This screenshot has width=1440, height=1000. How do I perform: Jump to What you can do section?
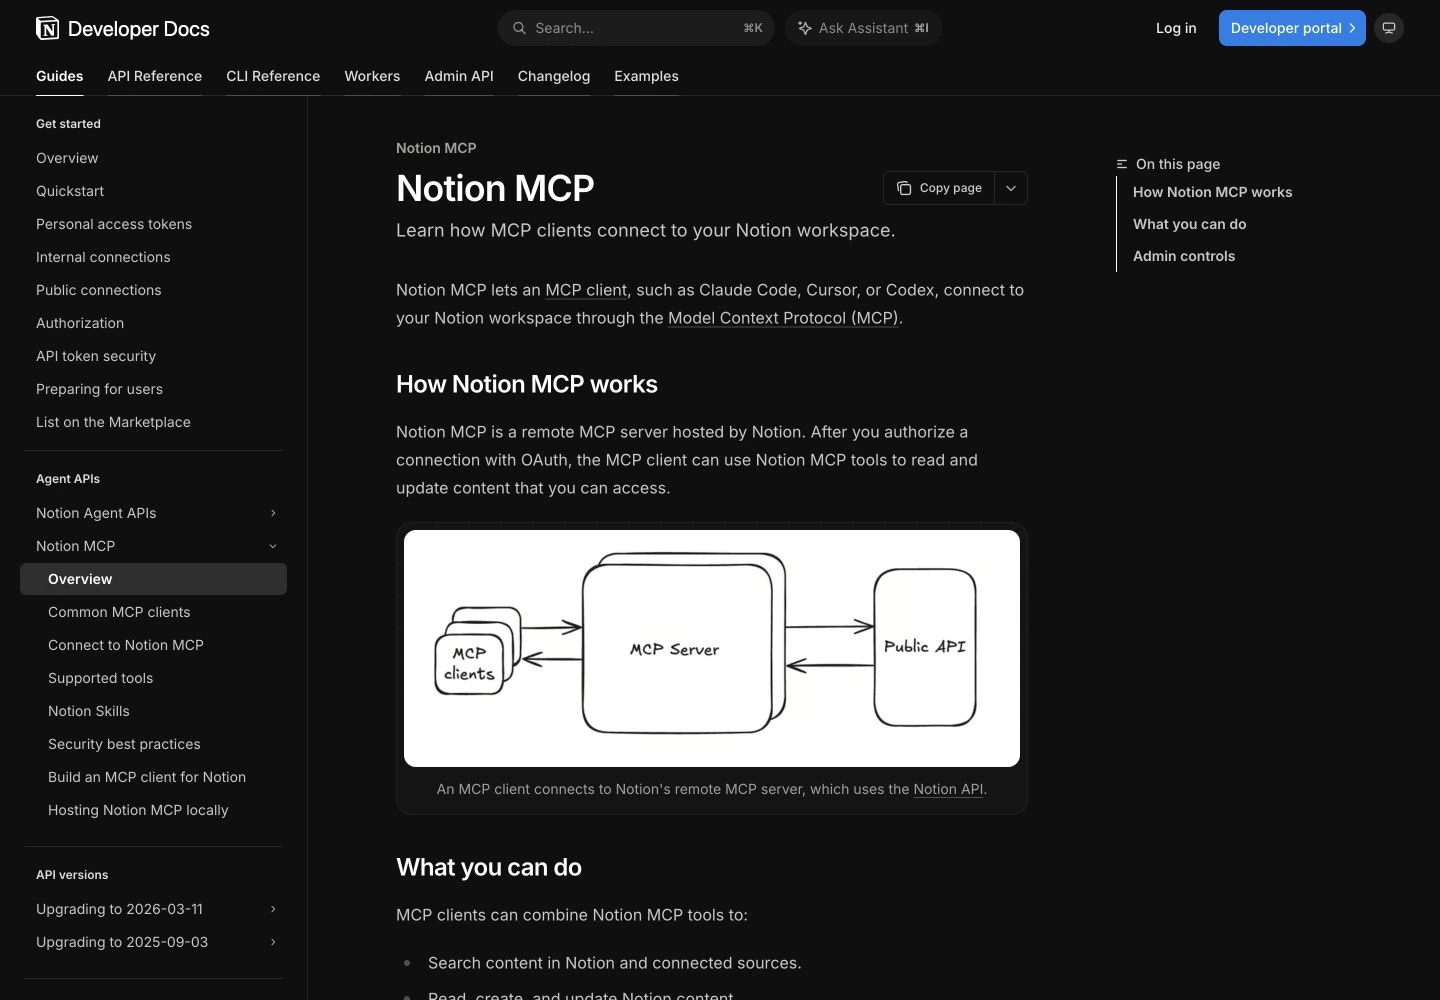point(1189,224)
